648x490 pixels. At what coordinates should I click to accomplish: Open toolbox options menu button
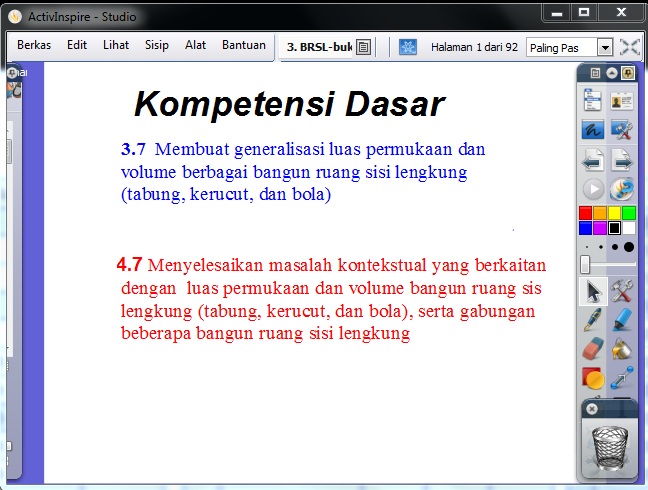click(x=596, y=73)
